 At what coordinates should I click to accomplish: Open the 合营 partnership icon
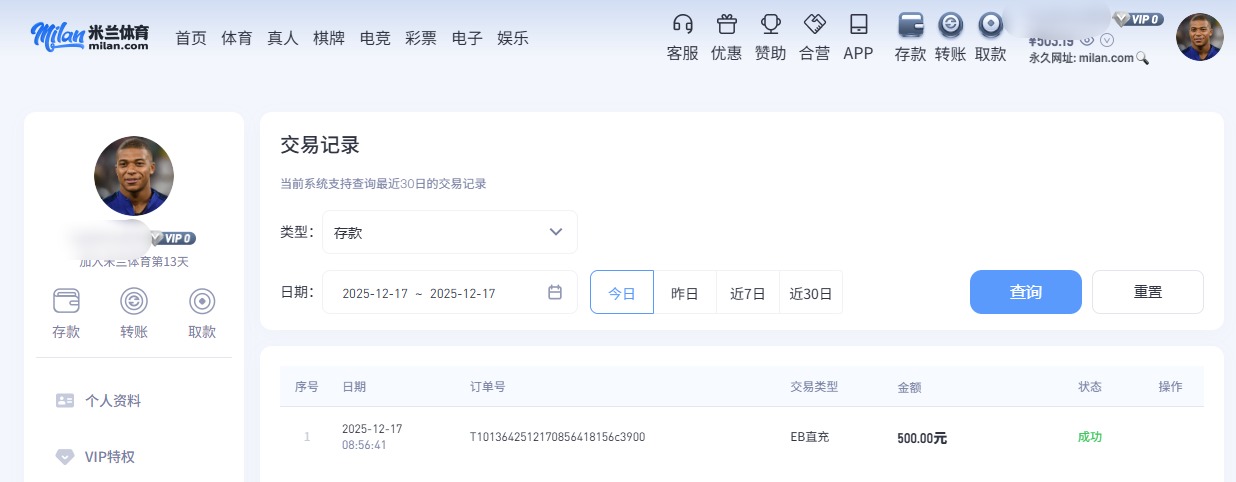click(x=814, y=24)
